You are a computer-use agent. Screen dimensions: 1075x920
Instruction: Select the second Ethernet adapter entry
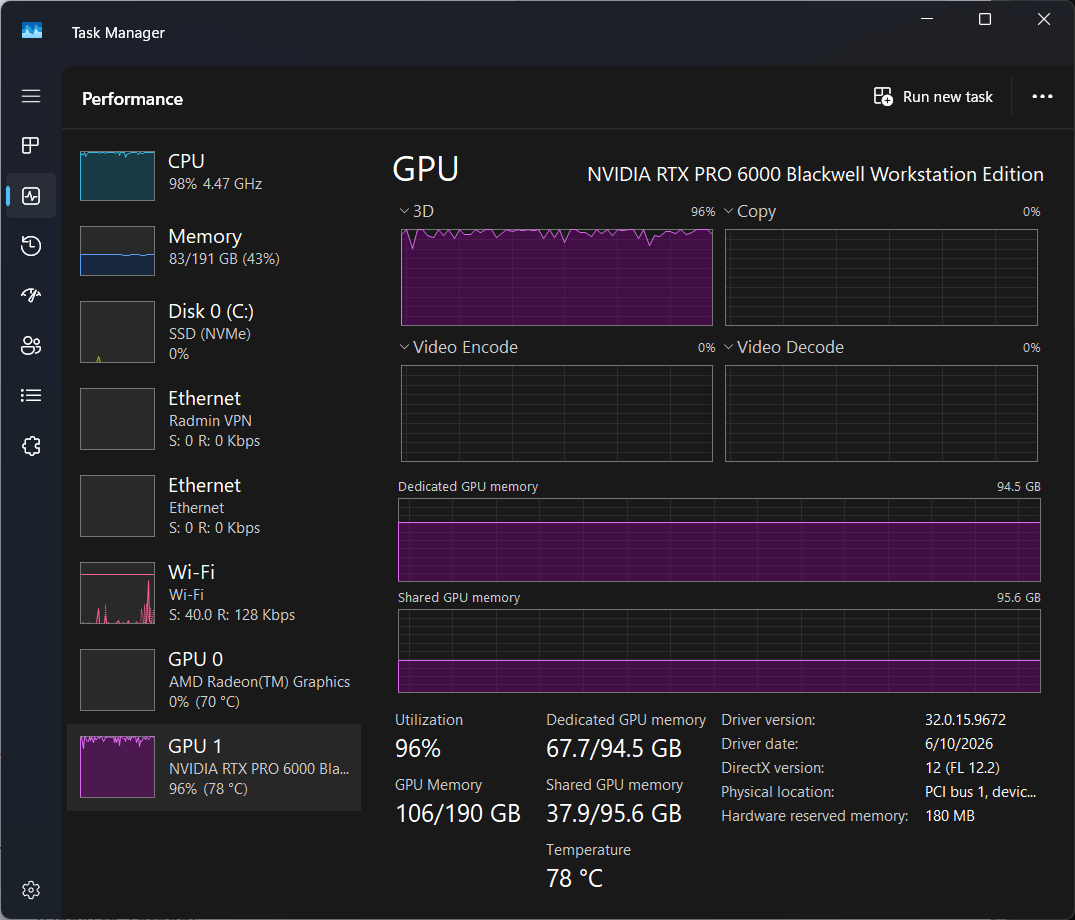pos(214,506)
